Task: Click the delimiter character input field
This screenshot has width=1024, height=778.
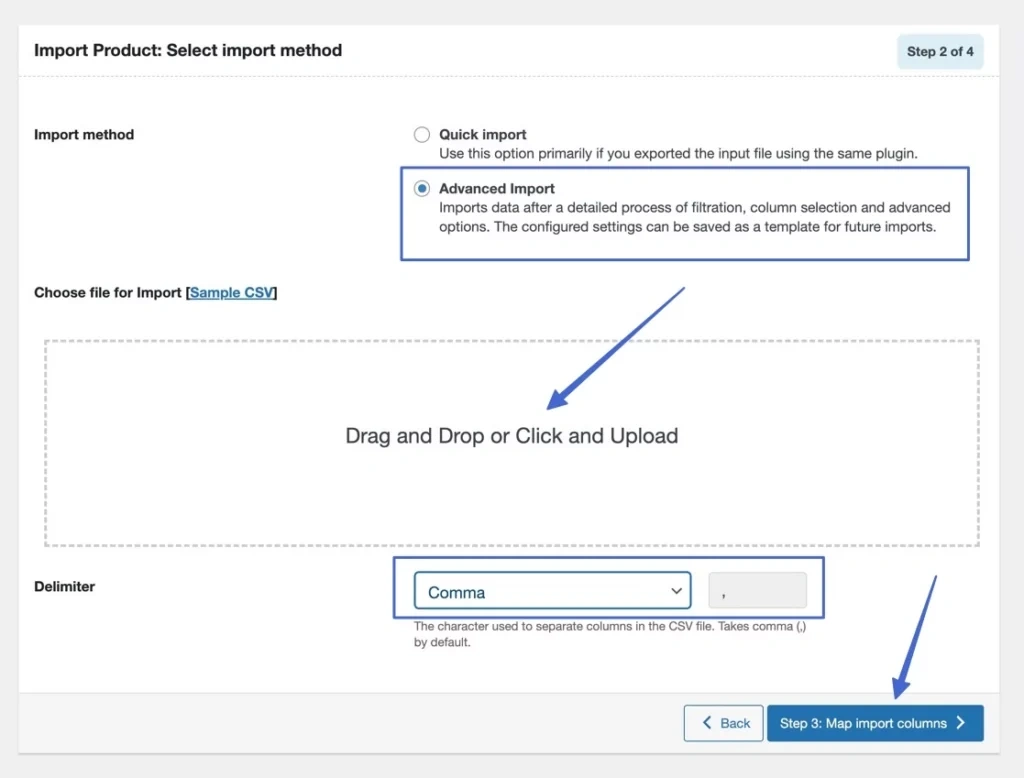Action: pyautogui.click(x=757, y=591)
